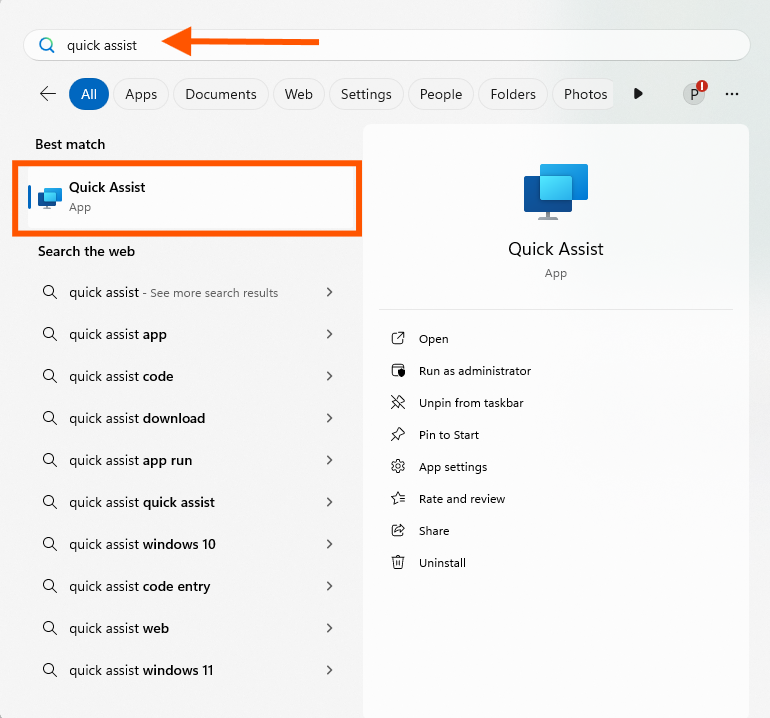
Task: Expand chevron for 'quick assist code'
Action: pyautogui.click(x=330, y=376)
